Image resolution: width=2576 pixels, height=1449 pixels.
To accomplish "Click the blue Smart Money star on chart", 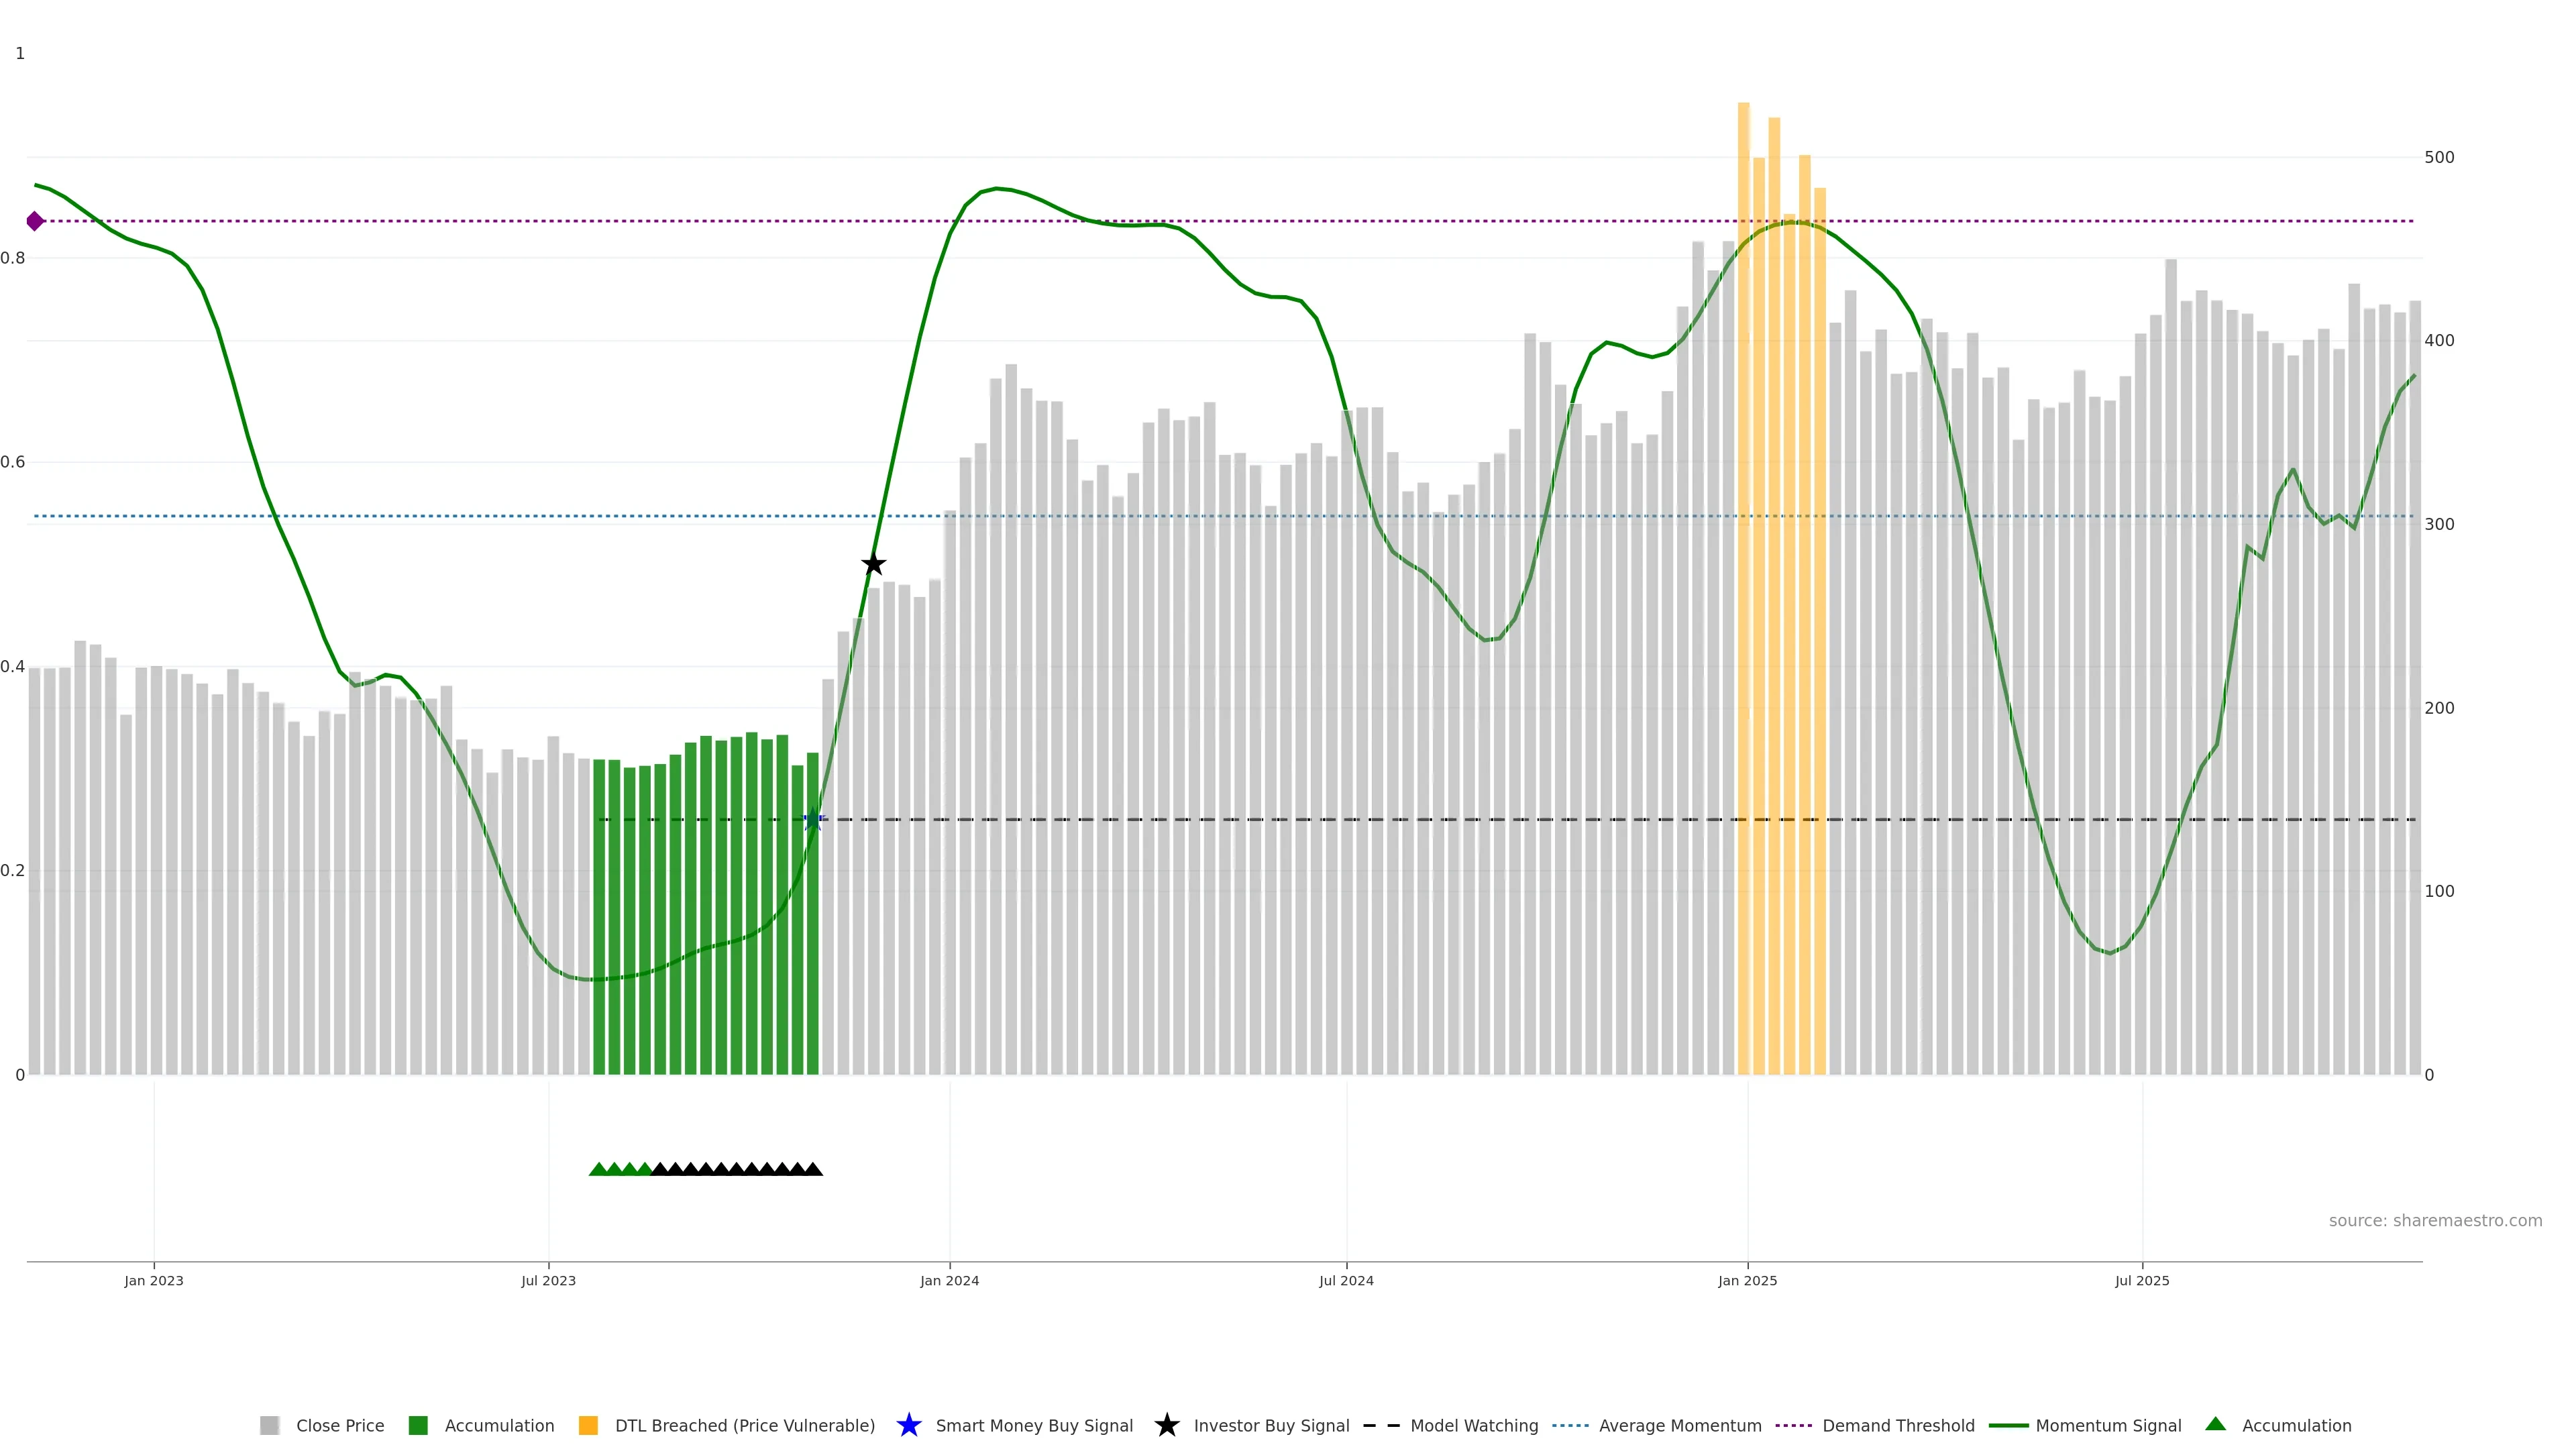I will (x=813, y=820).
